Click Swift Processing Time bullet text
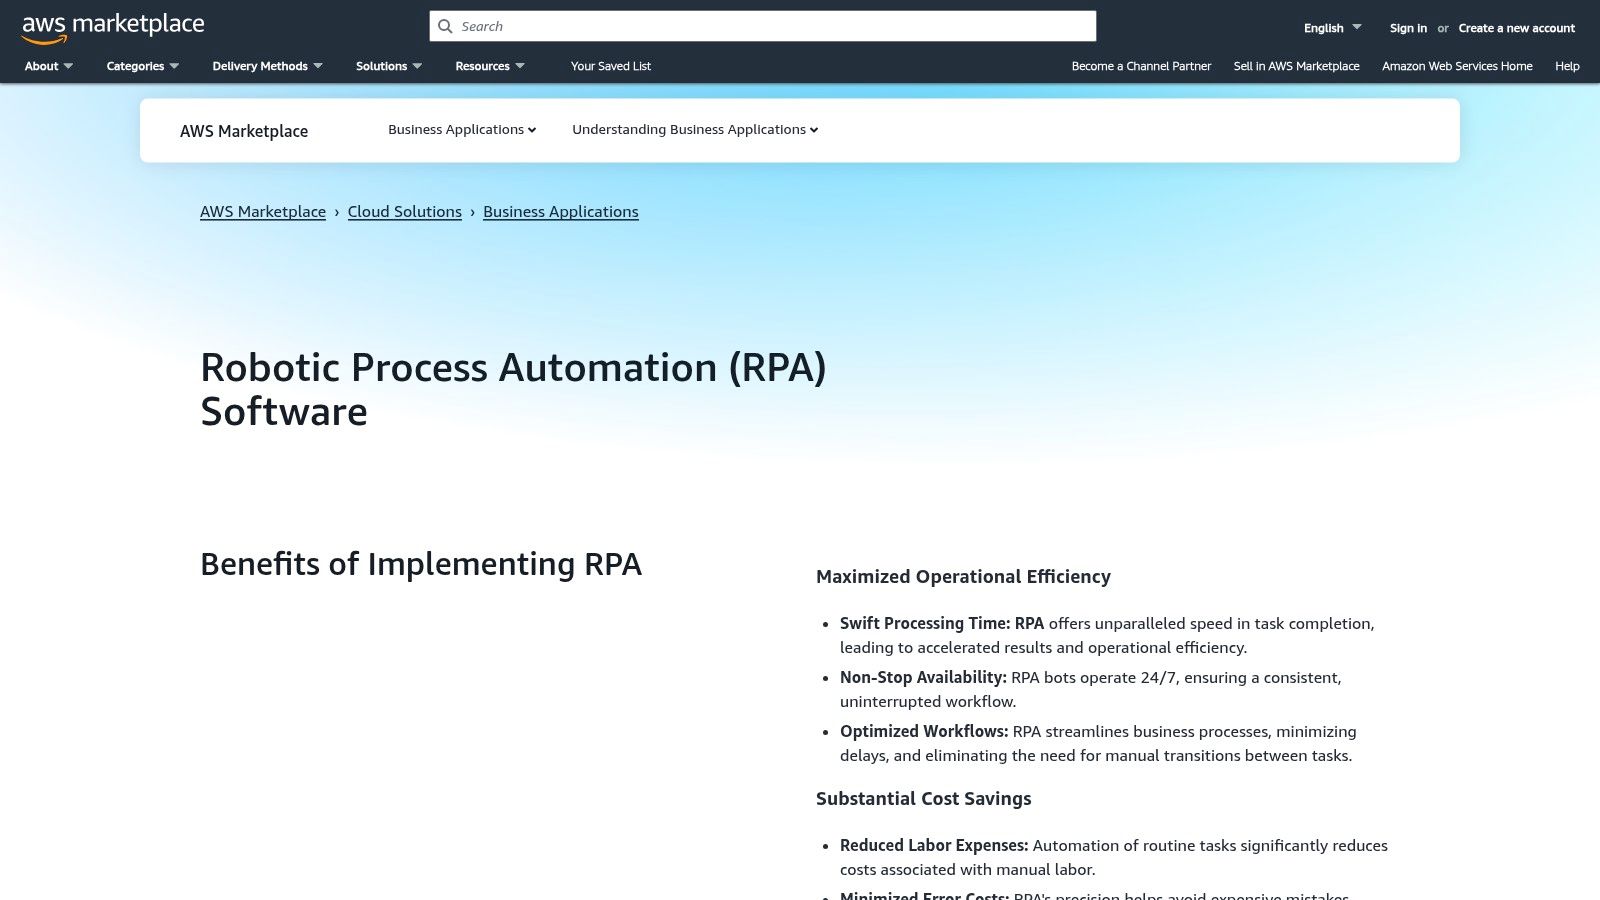The height and width of the screenshot is (900, 1600). (1107, 635)
